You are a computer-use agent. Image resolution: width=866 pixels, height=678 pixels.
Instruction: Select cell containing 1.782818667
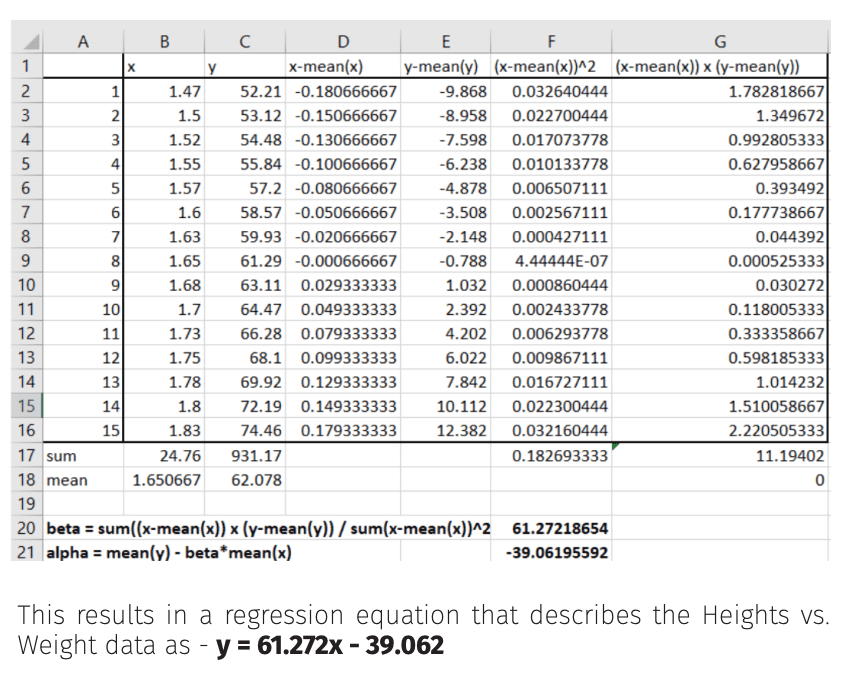click(720, 91)
